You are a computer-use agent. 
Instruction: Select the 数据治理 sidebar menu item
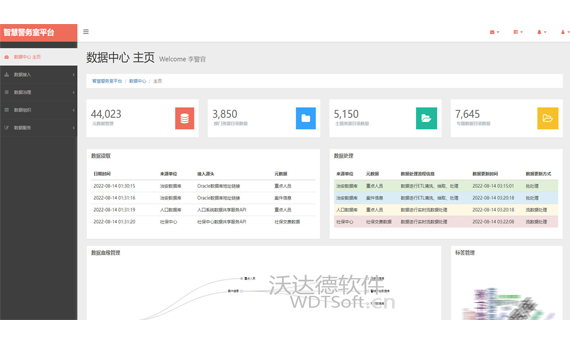39,92
